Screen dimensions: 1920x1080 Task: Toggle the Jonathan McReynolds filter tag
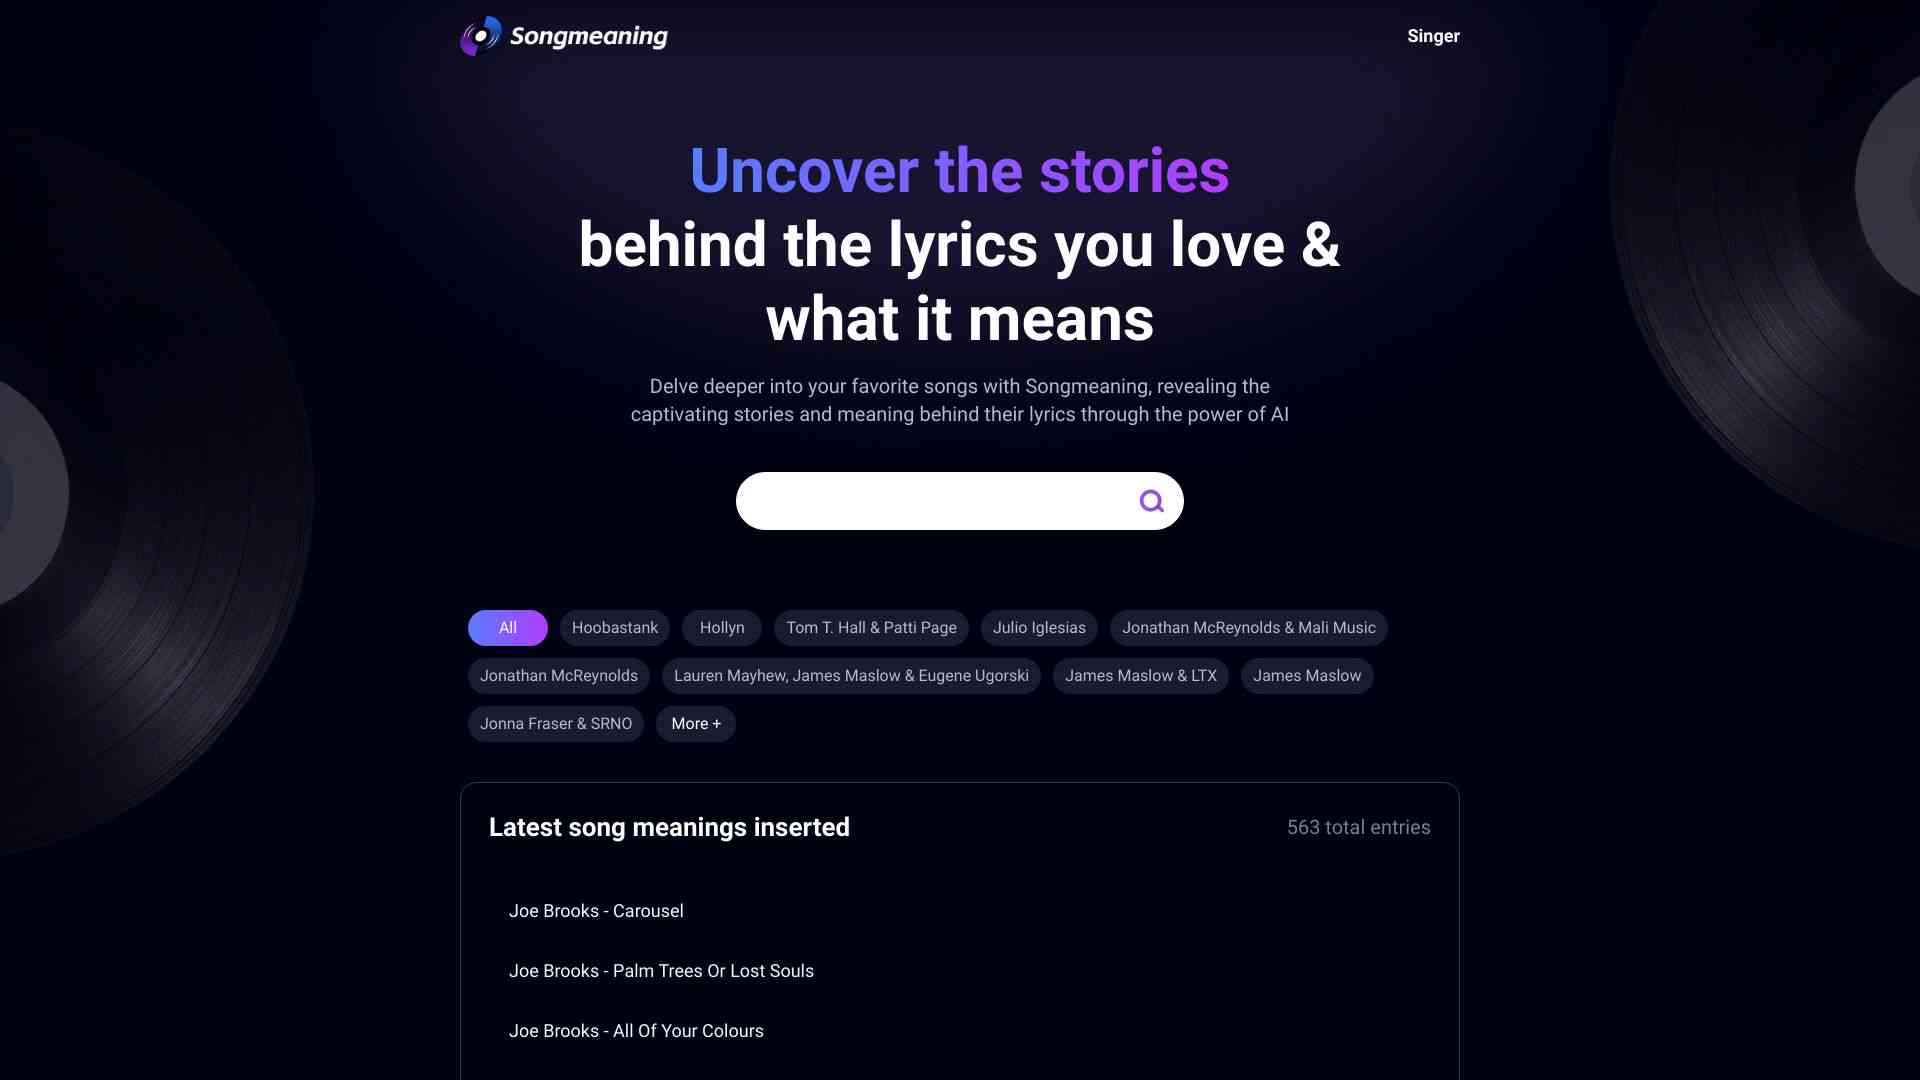click(x=558, y=676)
